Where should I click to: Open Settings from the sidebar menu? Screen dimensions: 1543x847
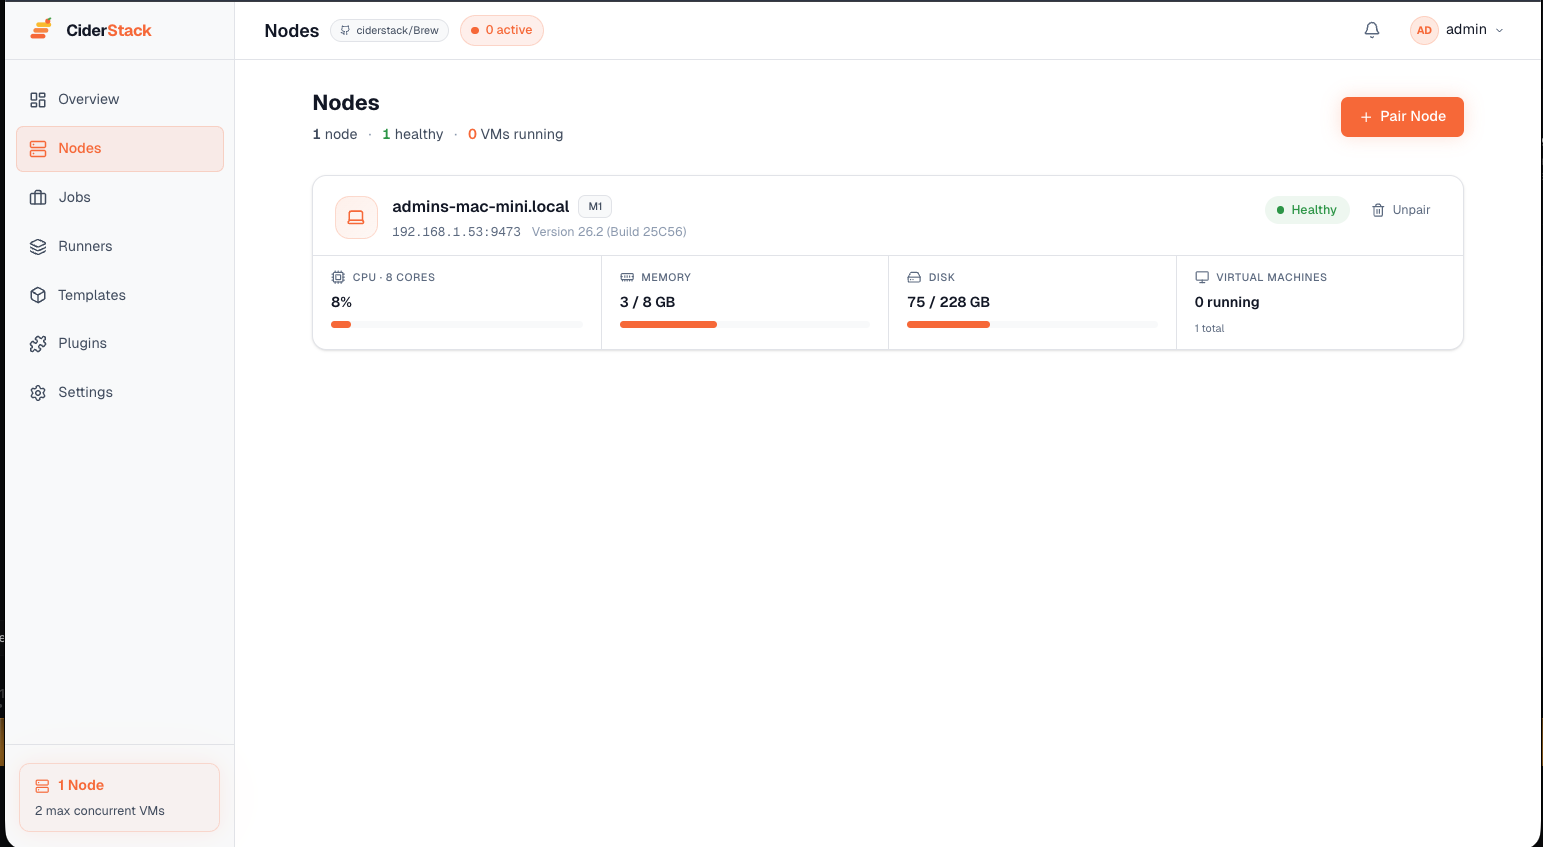point(85,392)
